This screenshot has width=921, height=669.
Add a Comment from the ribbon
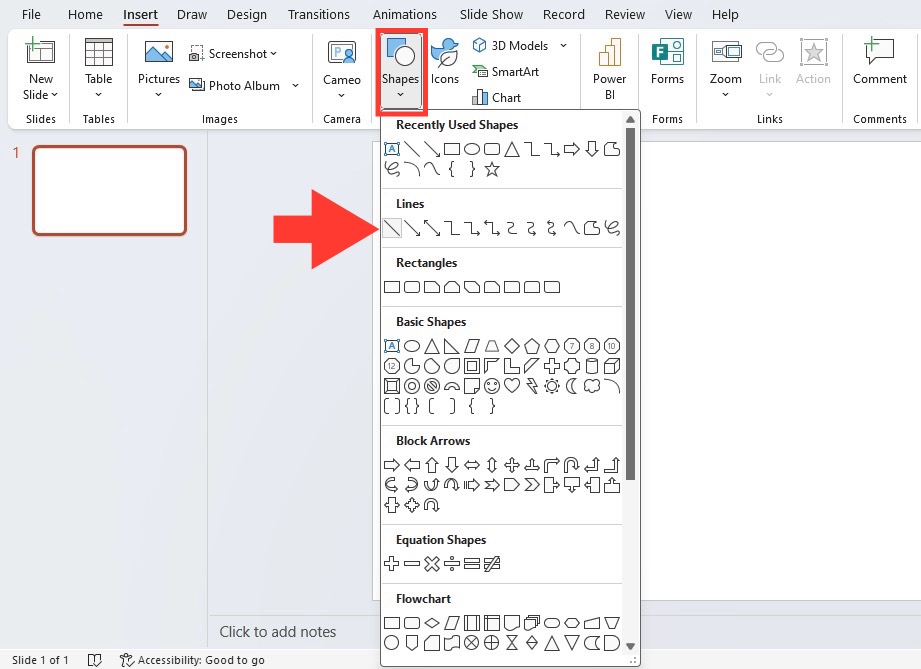(879, 62)
